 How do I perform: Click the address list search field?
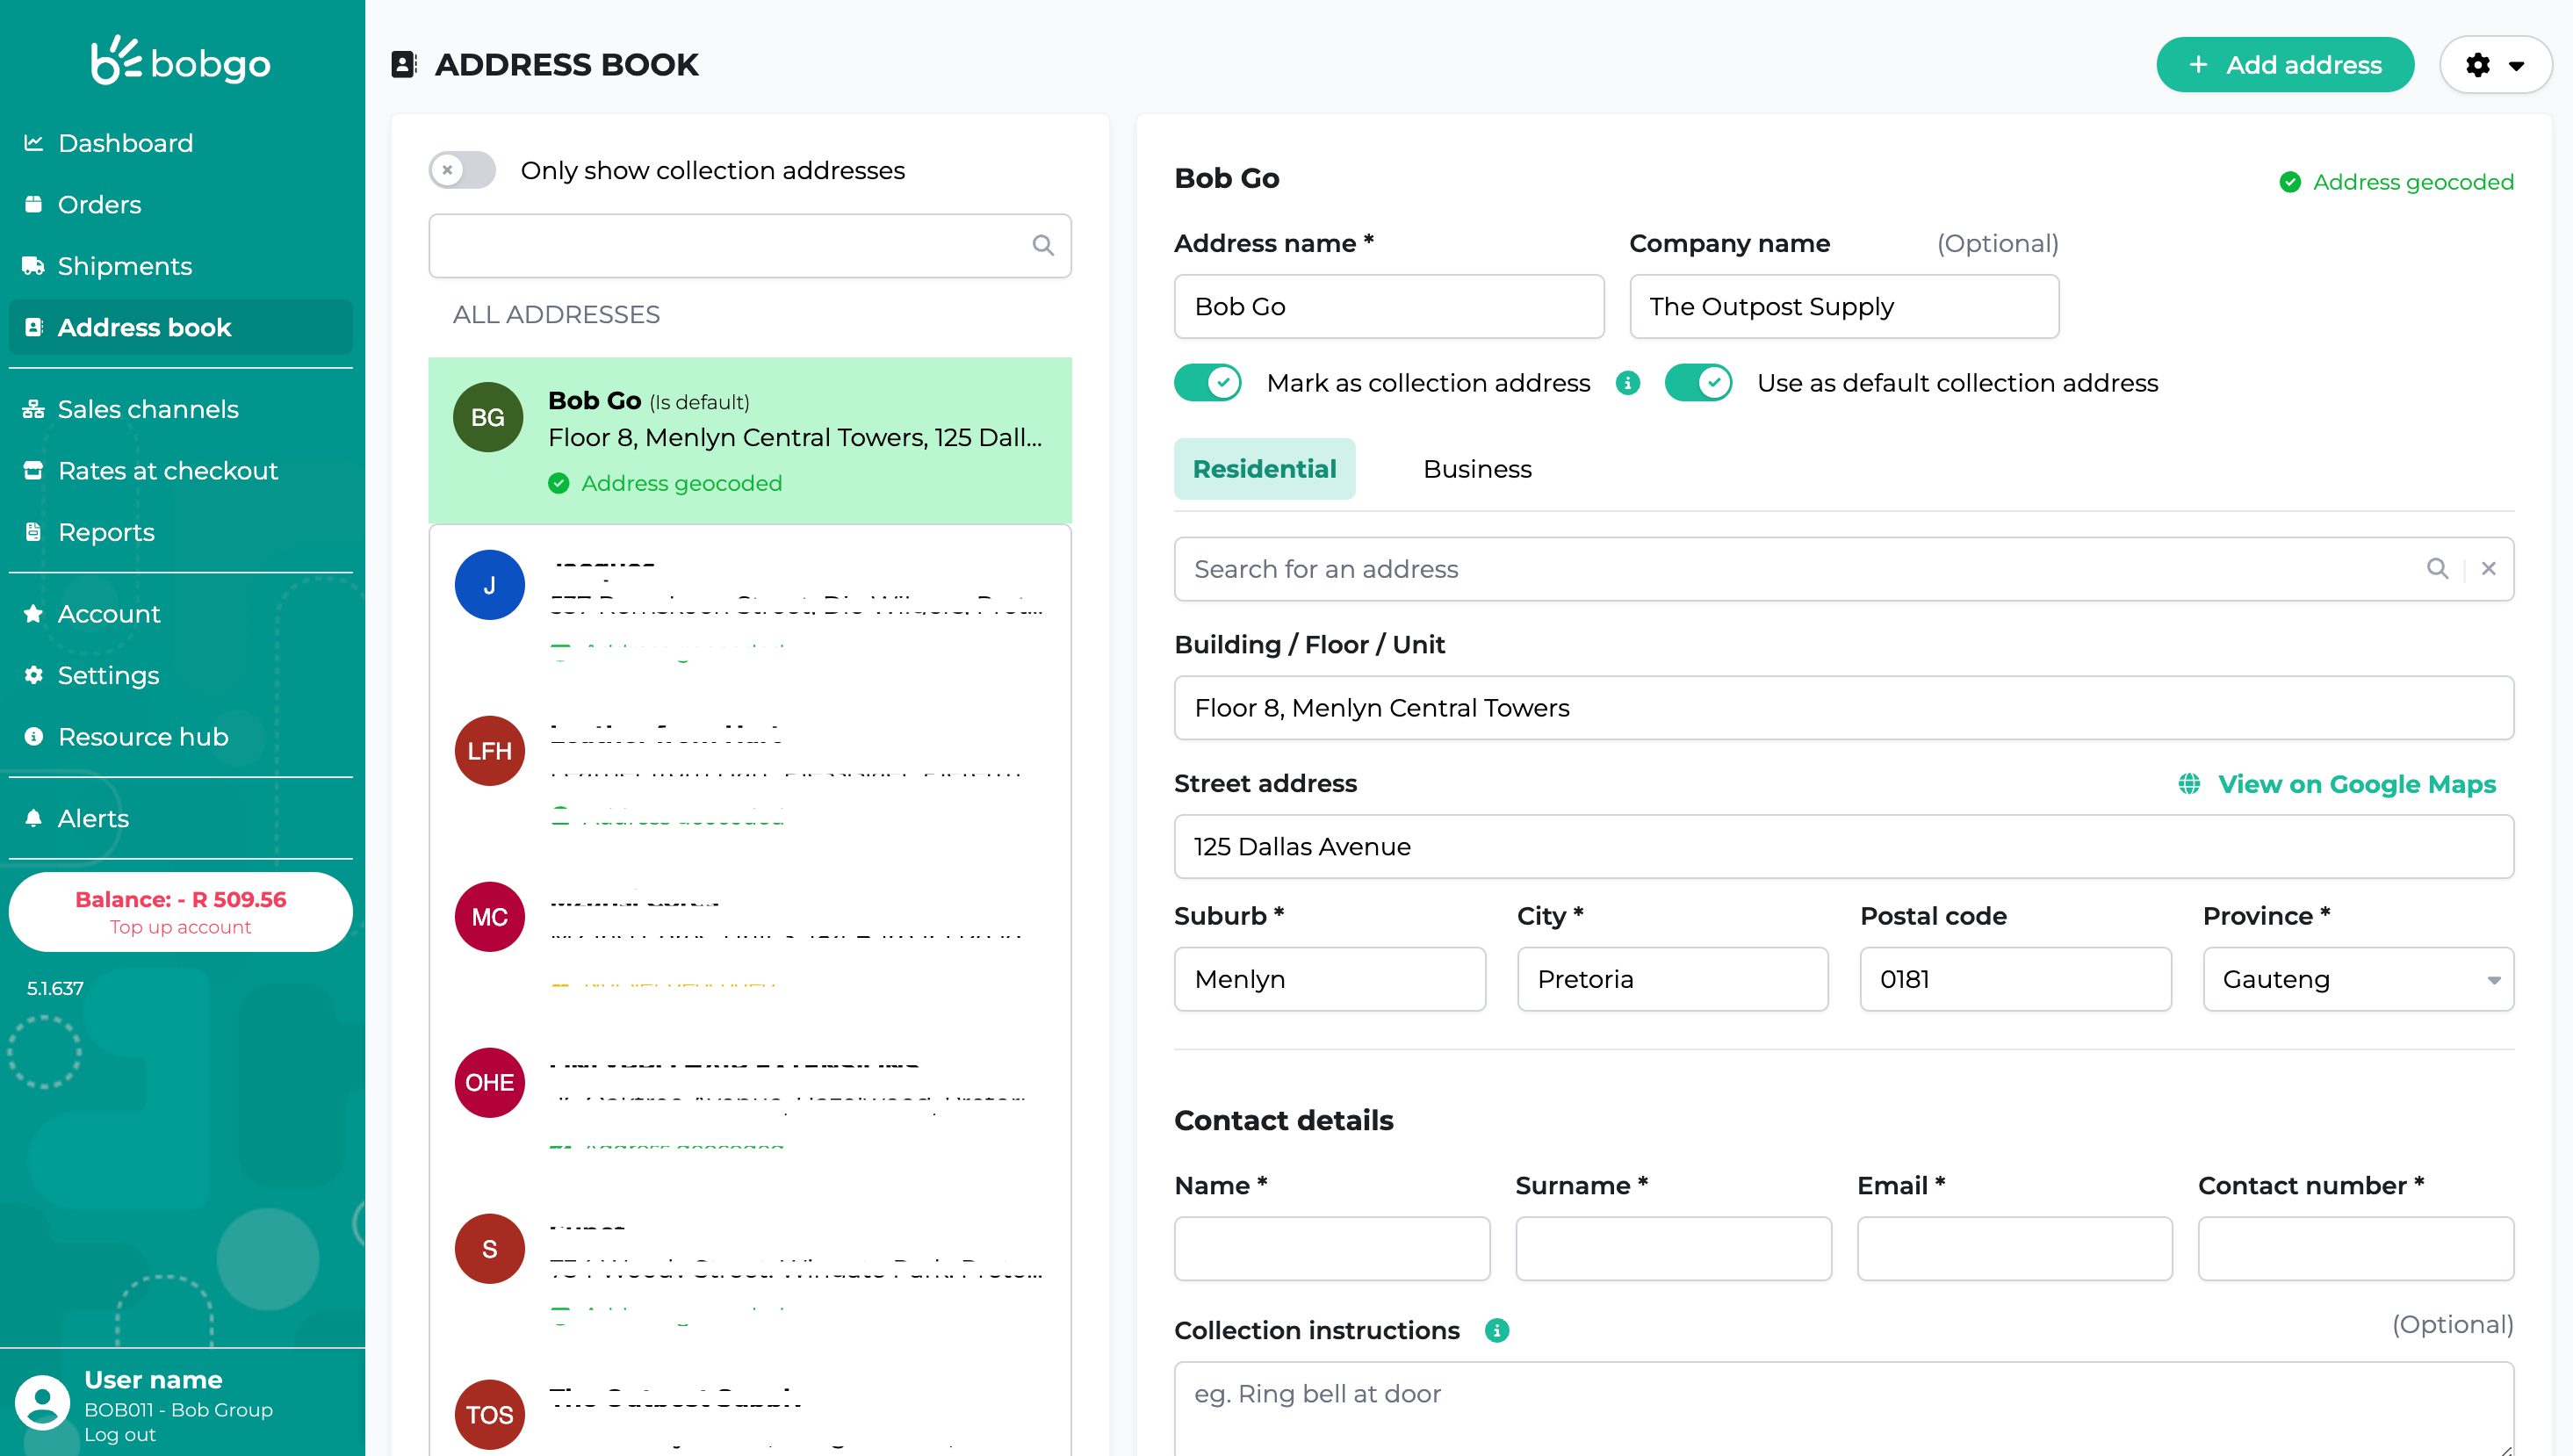[x=750, y=245]
